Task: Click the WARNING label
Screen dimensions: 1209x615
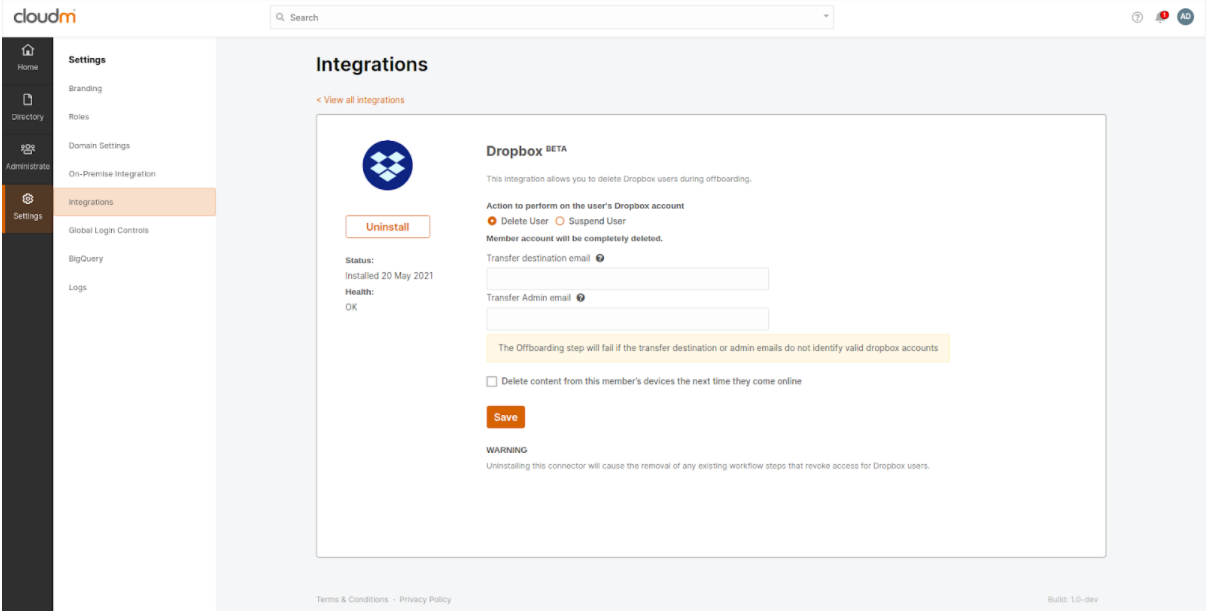Action: [507, 450]
